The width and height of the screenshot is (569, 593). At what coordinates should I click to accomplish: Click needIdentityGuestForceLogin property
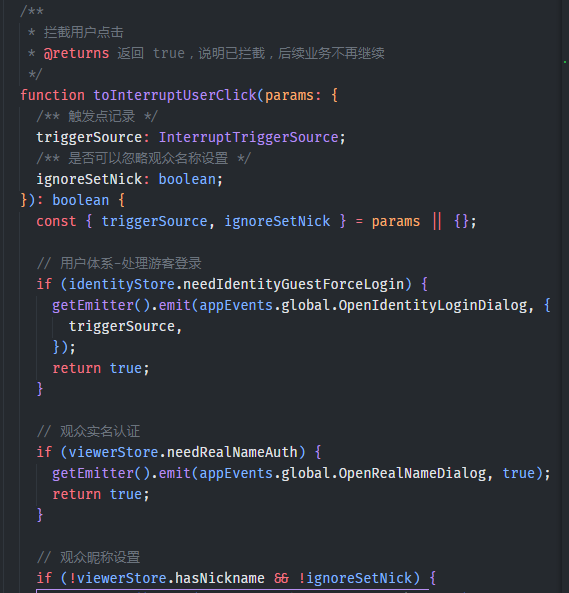click(x=293, y=284)
